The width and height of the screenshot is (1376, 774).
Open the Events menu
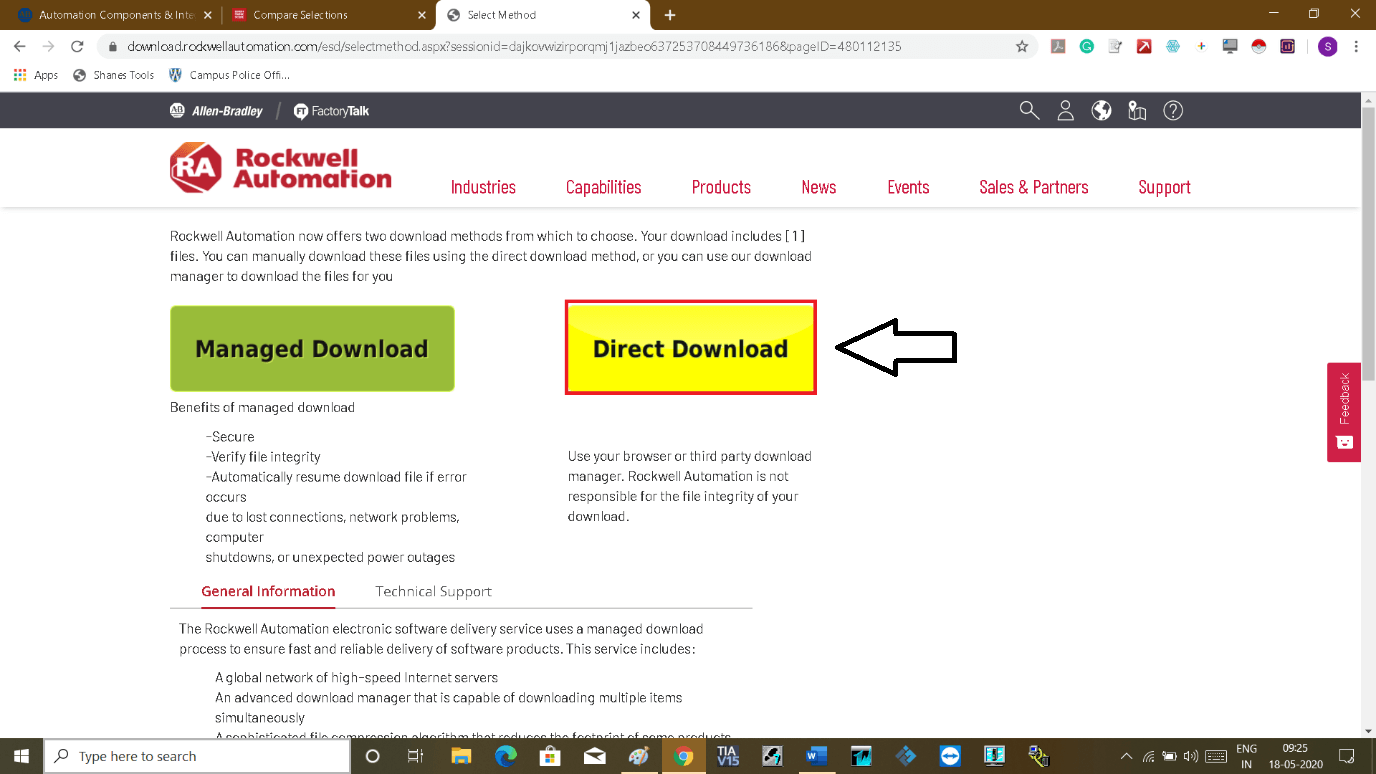(908, 187)
